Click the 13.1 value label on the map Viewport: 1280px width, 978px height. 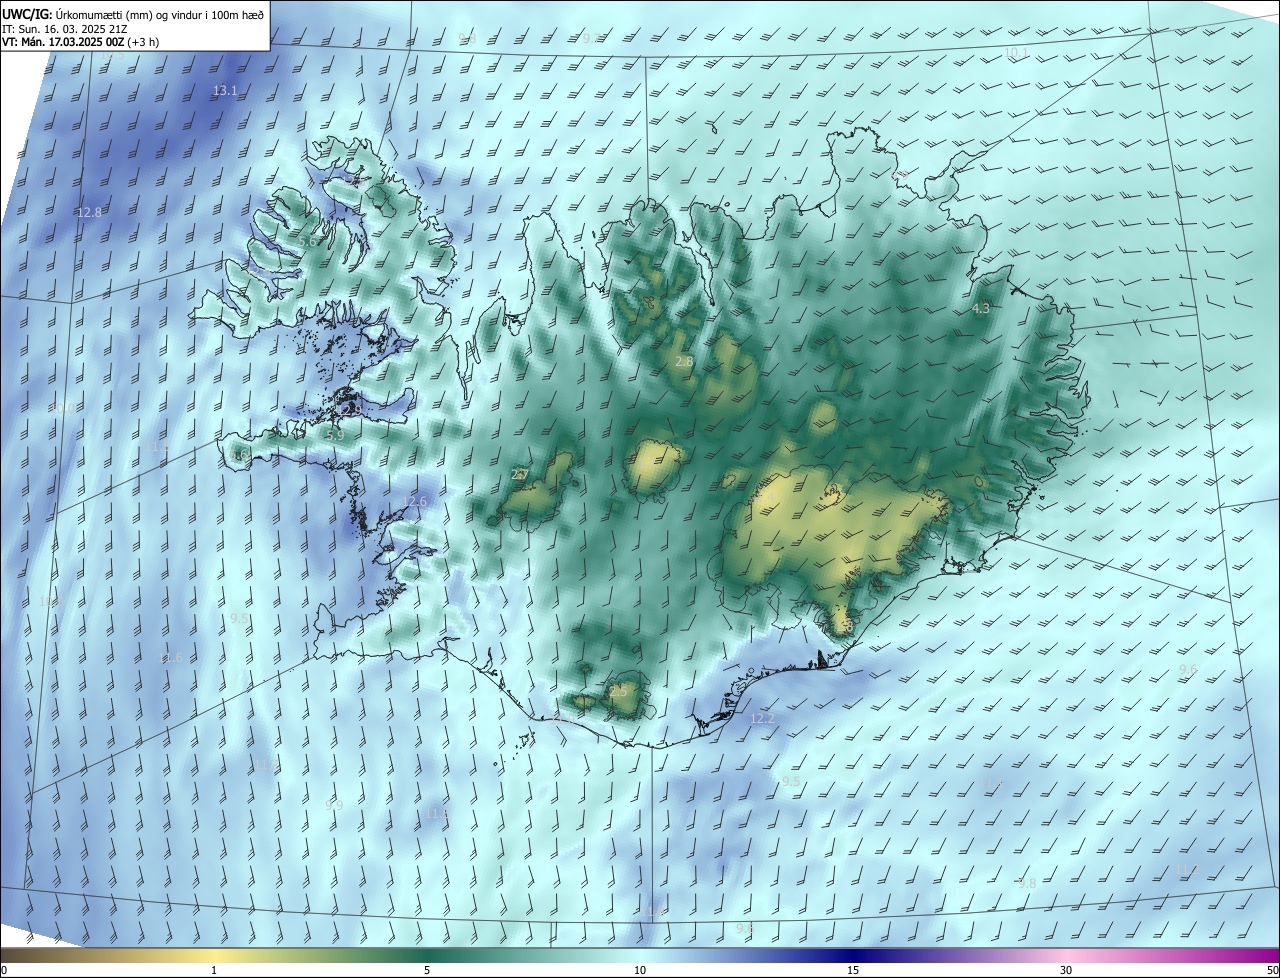225,91
